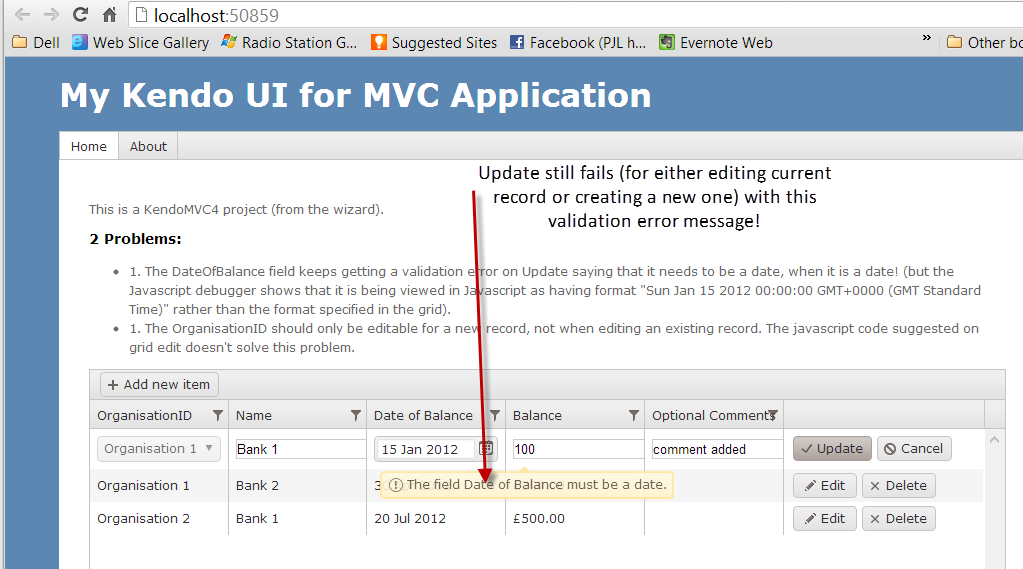
Task: Sort by the Date of Balance header
Action: click(423, 416)
